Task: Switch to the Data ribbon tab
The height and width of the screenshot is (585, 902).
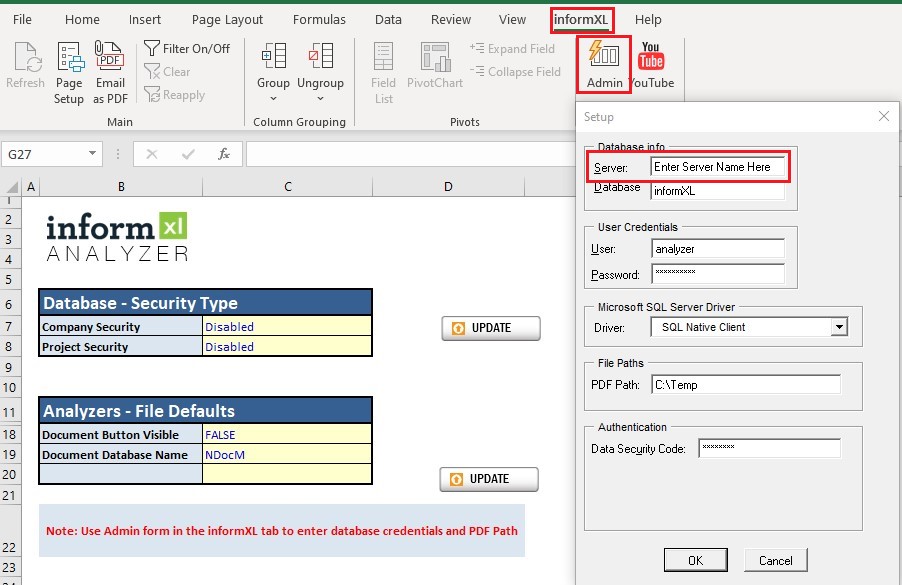Action: click(x=388, y=18)
